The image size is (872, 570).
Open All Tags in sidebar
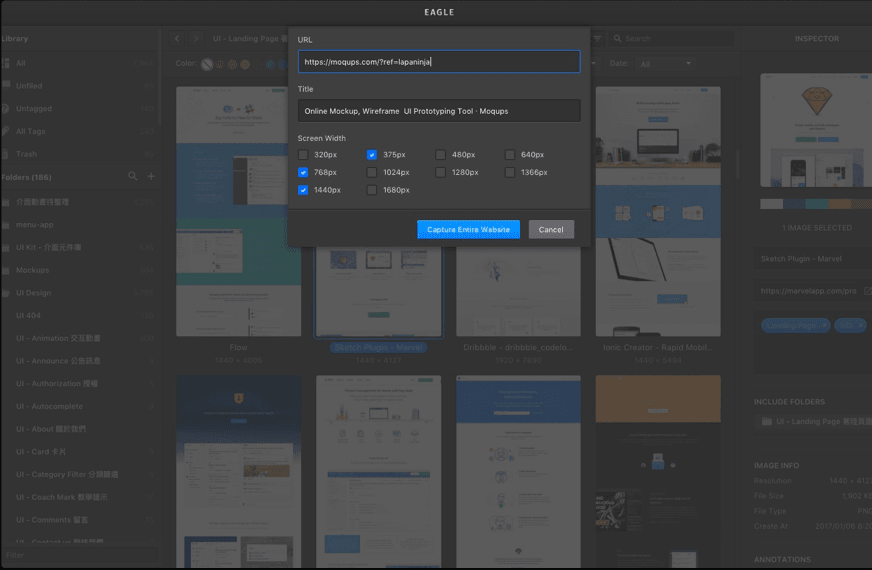(x=78, y=131)
